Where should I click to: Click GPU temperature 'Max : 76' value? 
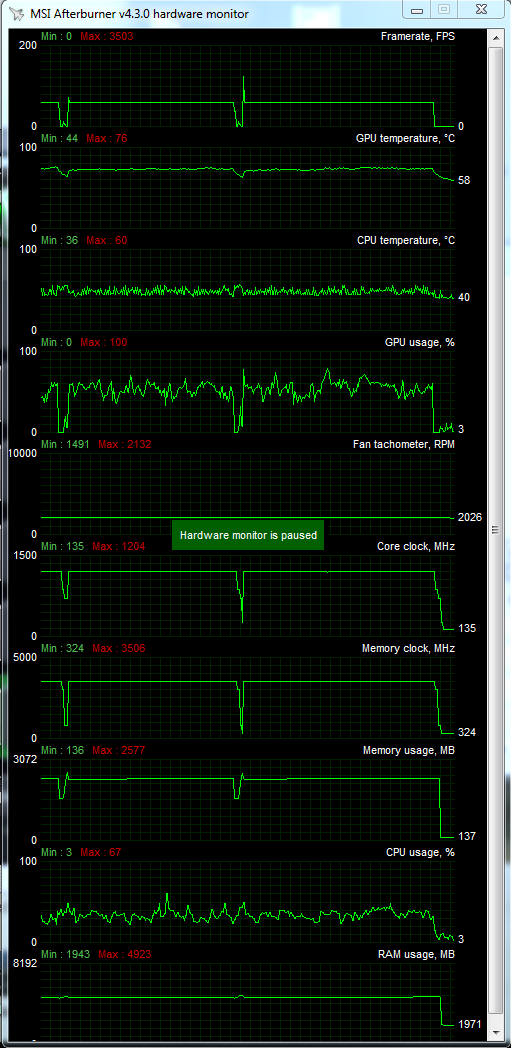pos(107,138)
